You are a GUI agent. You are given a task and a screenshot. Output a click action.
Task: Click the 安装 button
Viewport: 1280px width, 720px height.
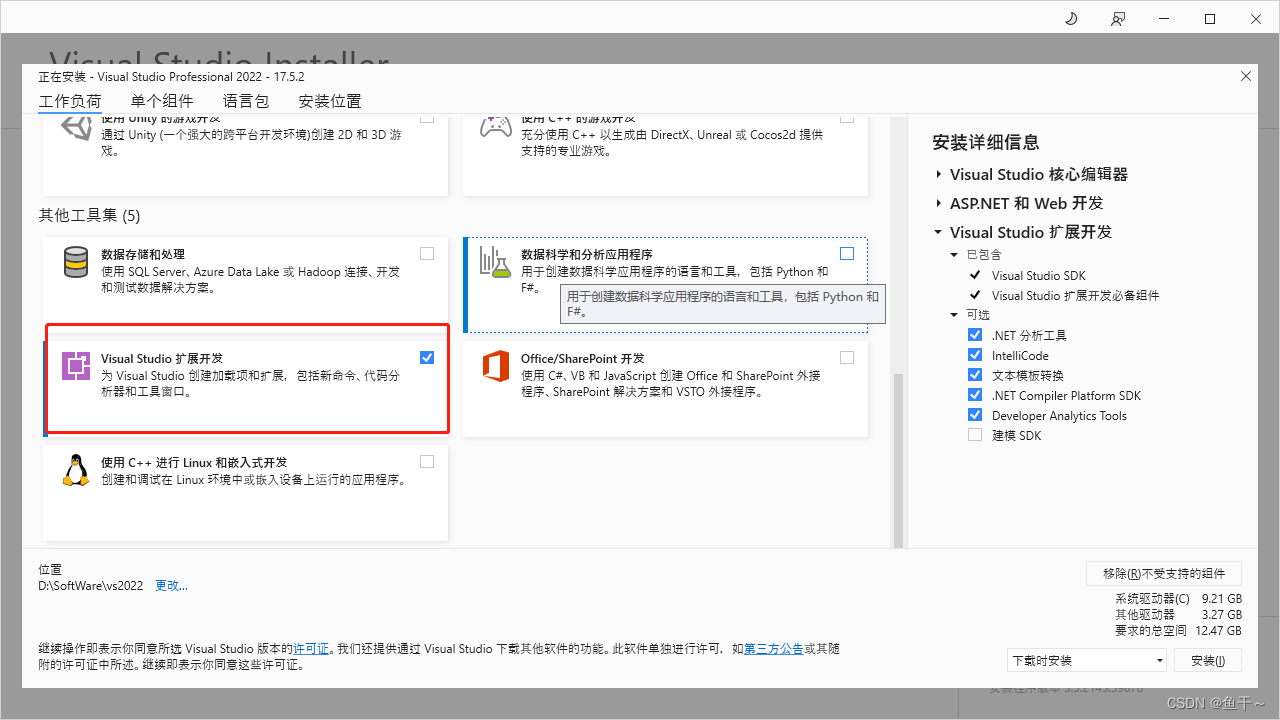click(1208, 660)
